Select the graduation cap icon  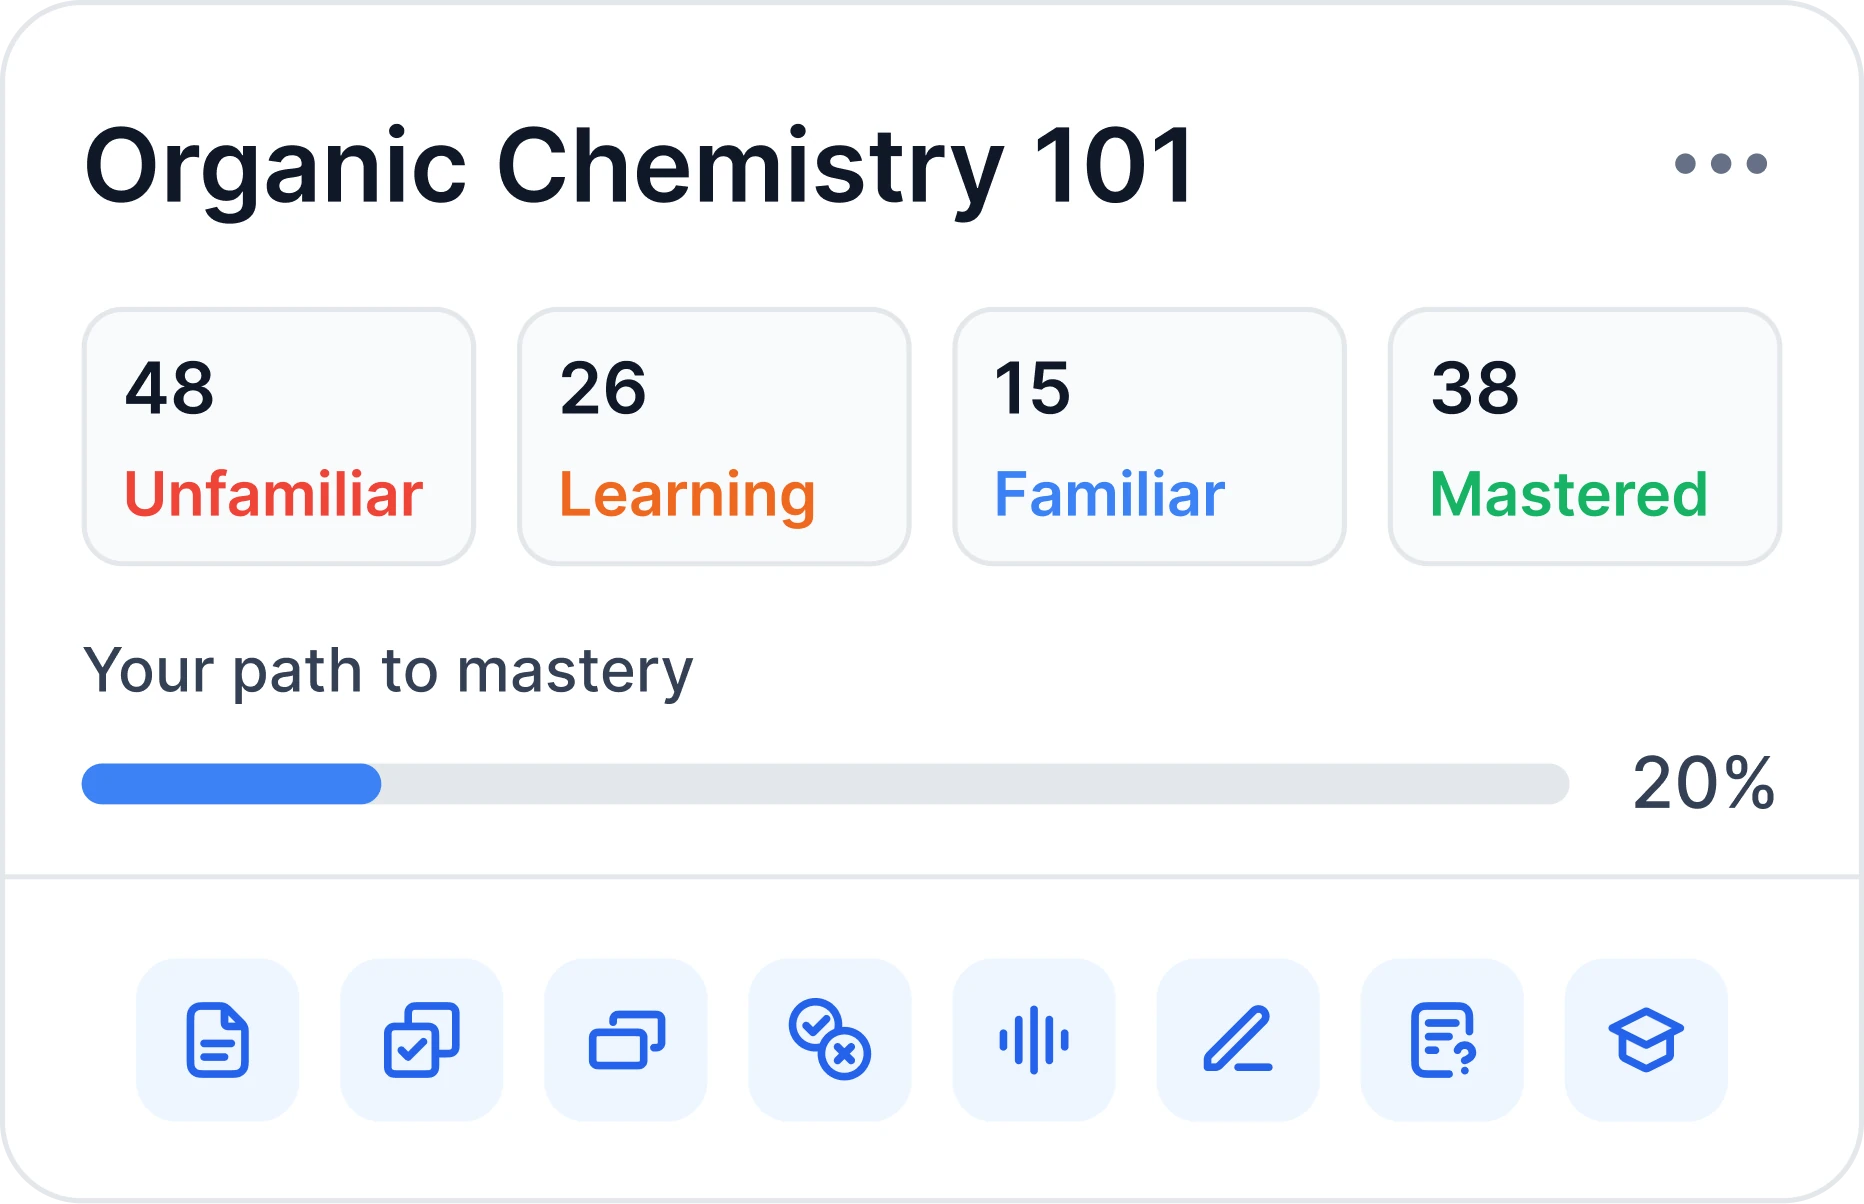tap(1646, 1040)
